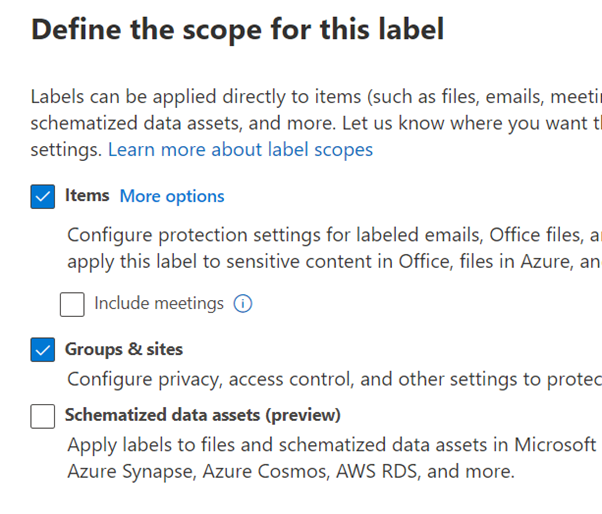This screenshot has height=514, width=602.
Task: Open Learn more about label scopes link
Action: point(240,150)
